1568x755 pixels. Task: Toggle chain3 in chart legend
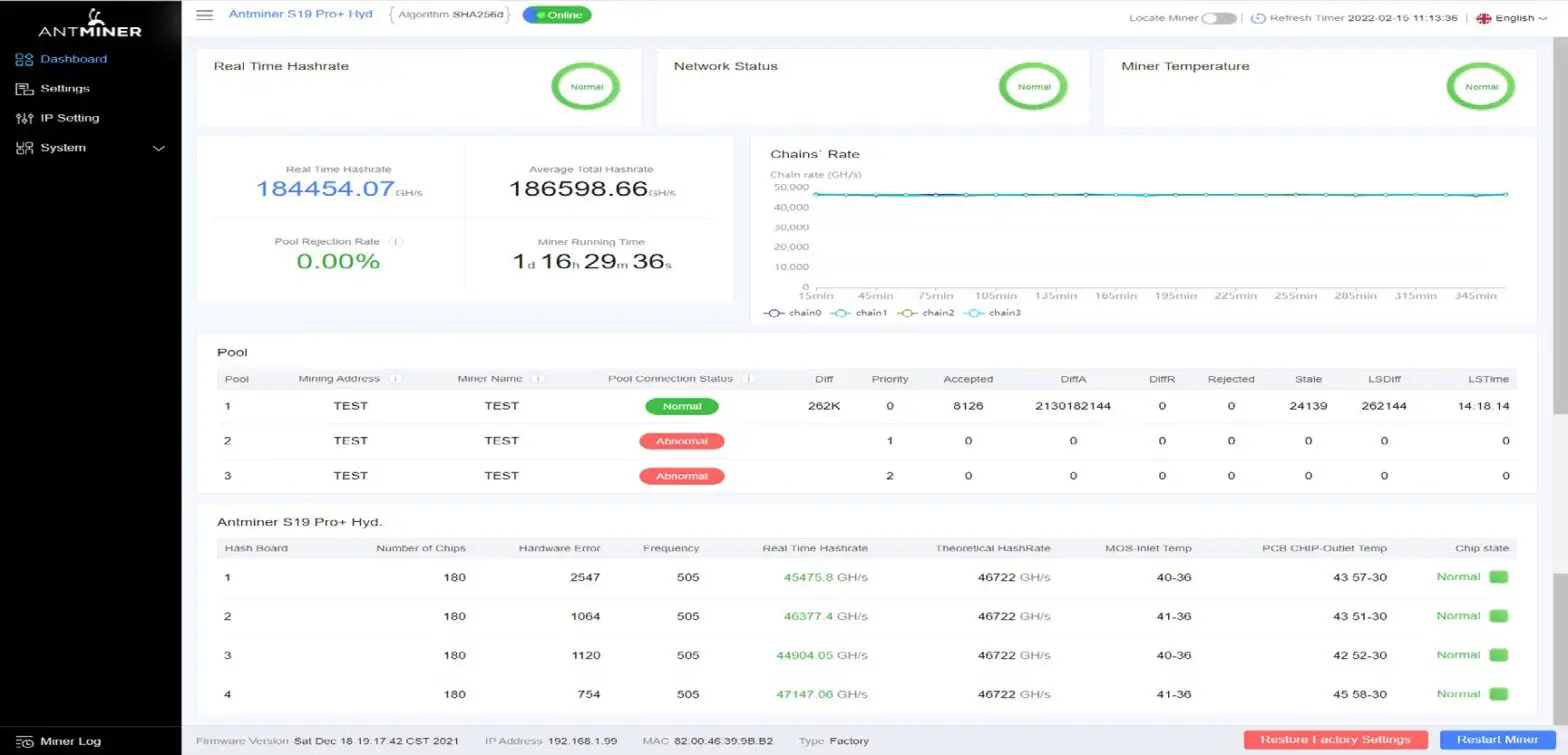pyautogui.click(x=992, y=313)
